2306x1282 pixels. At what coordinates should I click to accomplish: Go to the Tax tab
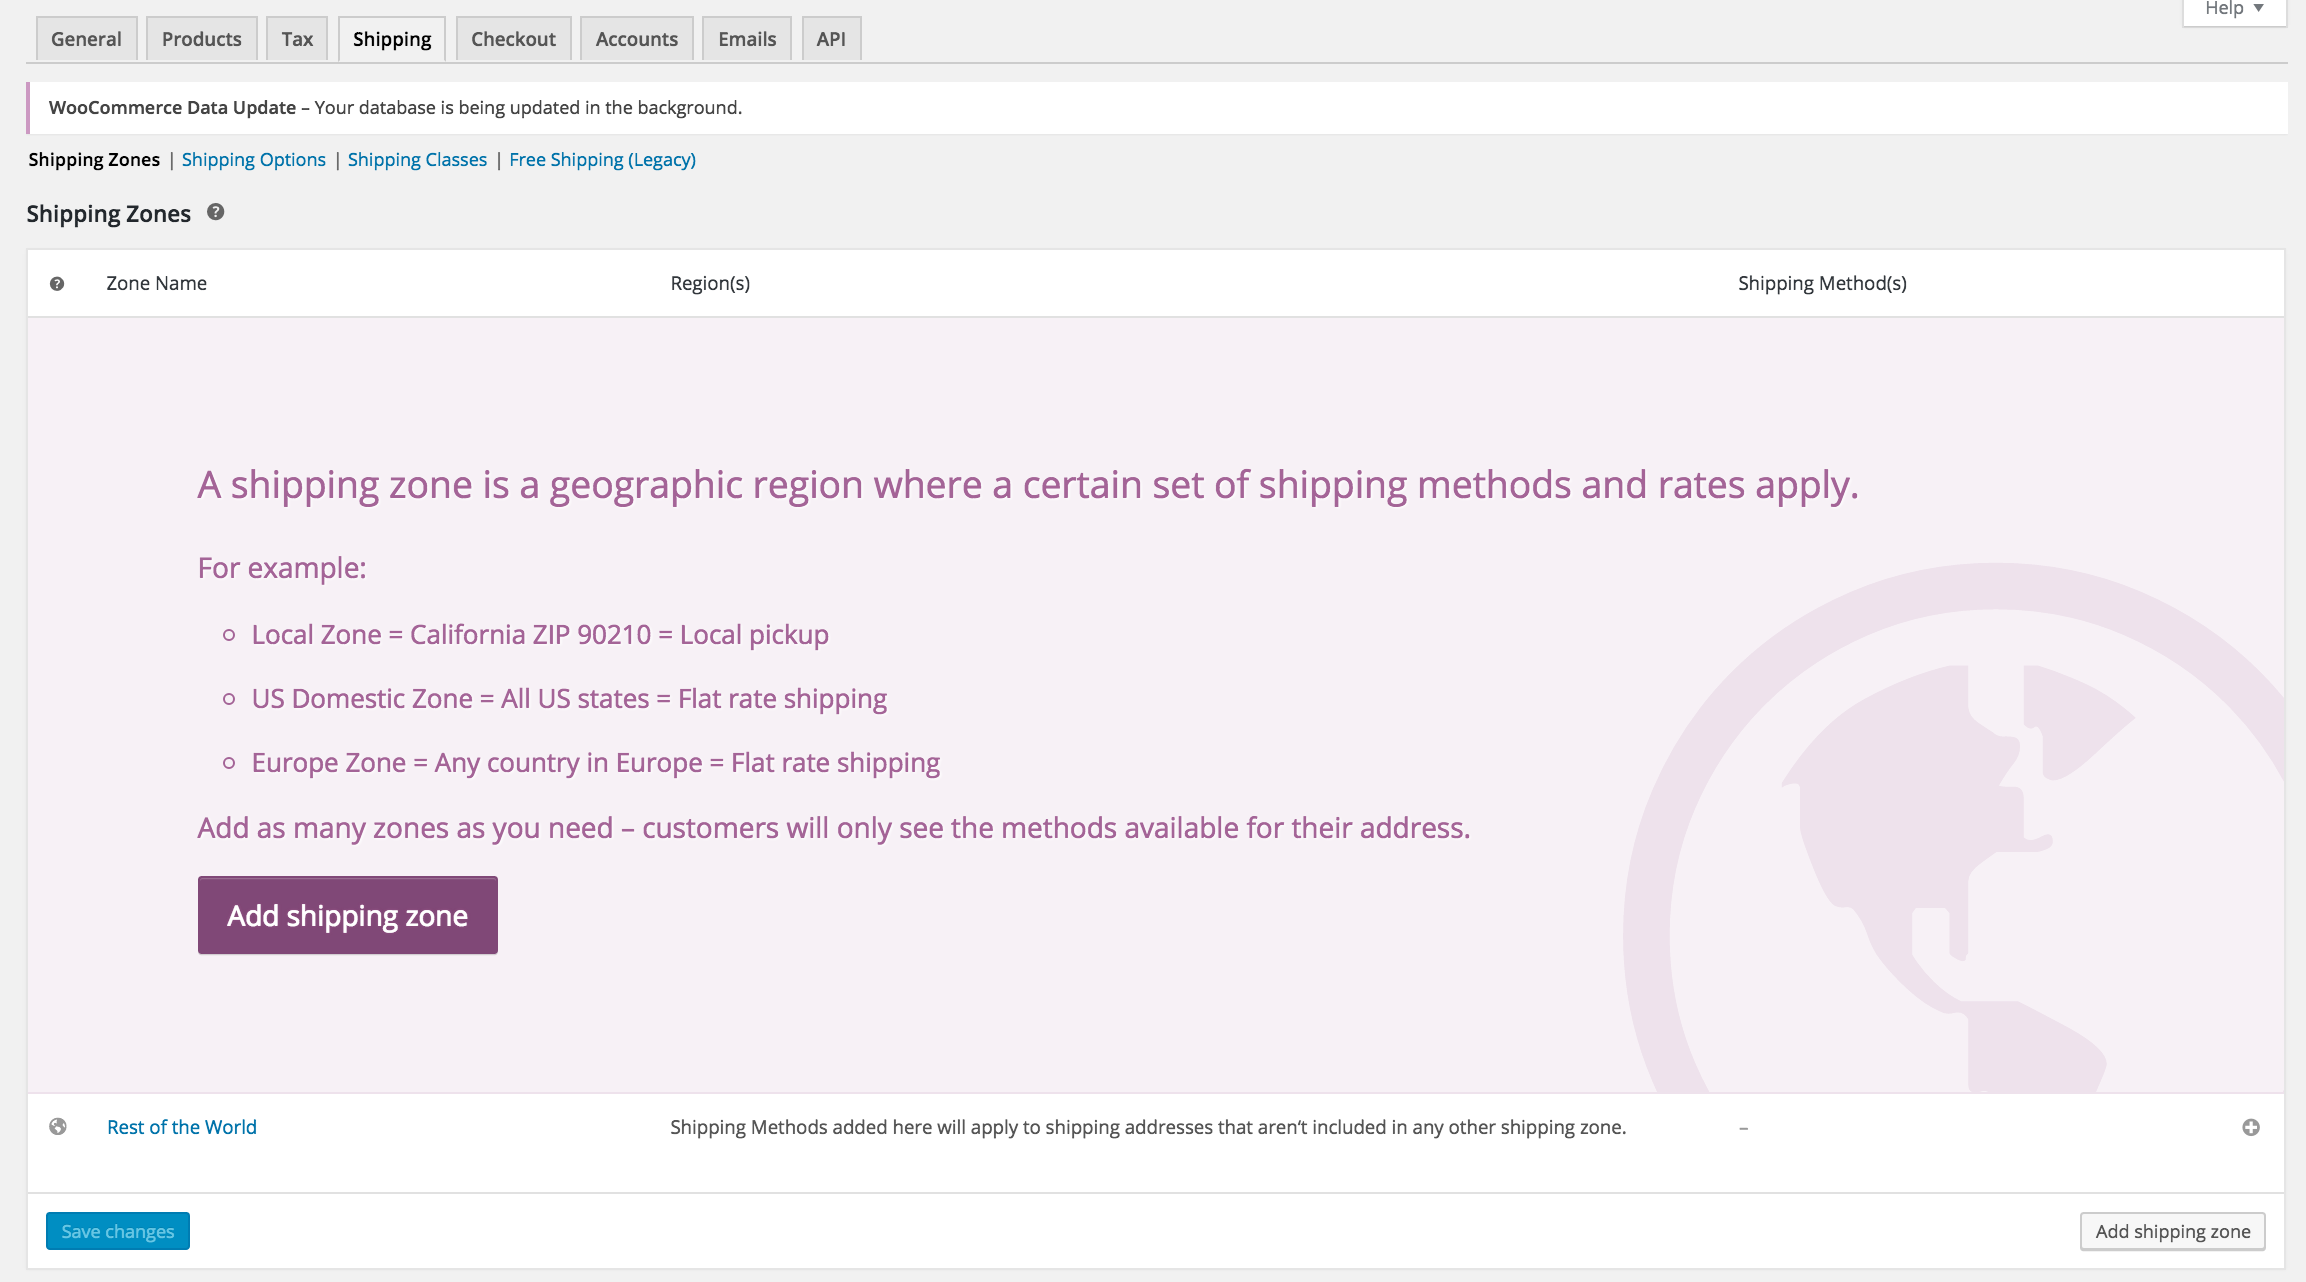click(297, 39)
